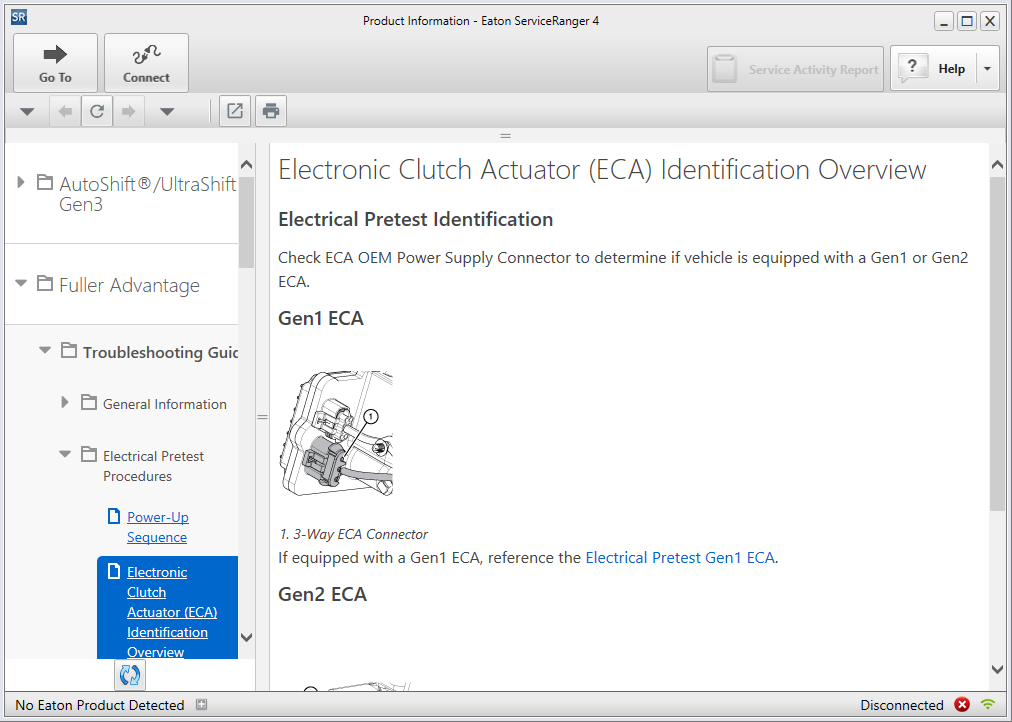Click the back navigation arrow
Image resolution: width=1012 pixels, height=722 pixels.
66,112
